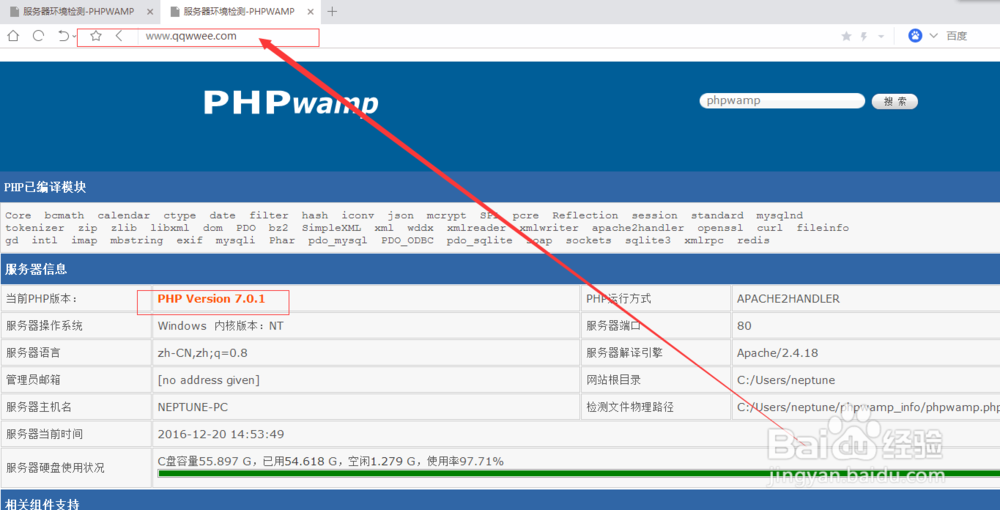Viewport: 1000px width, 510px height.
Task: Click the 服务器解译引擎 label
Action: click(x=622, y=353)
